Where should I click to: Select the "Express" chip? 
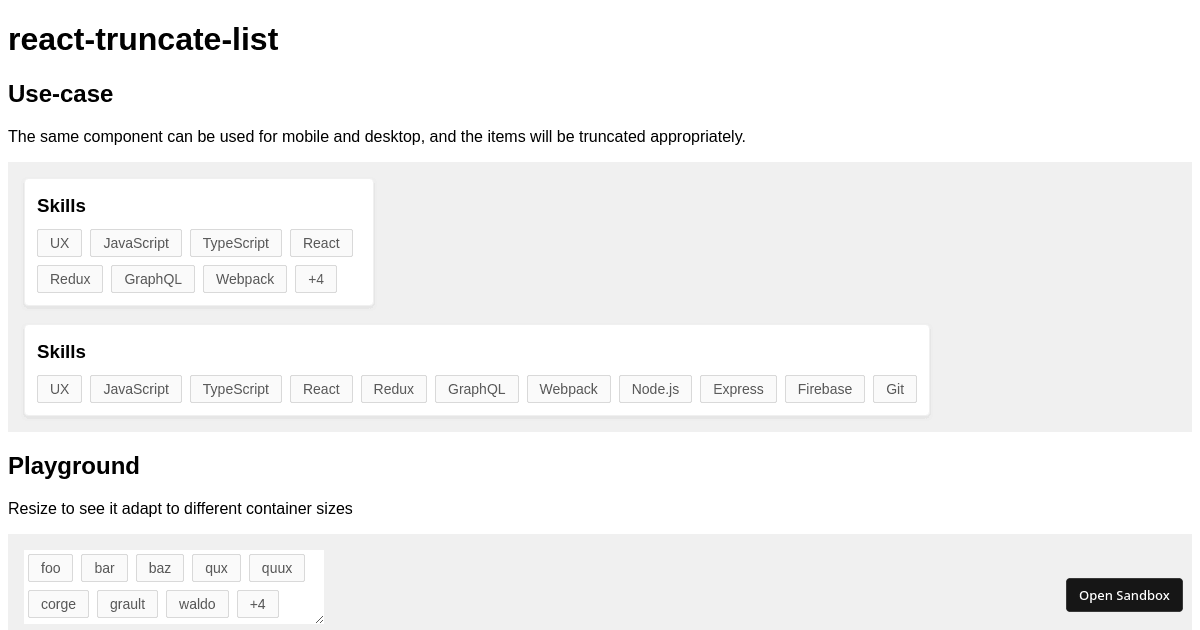(738, 389)
